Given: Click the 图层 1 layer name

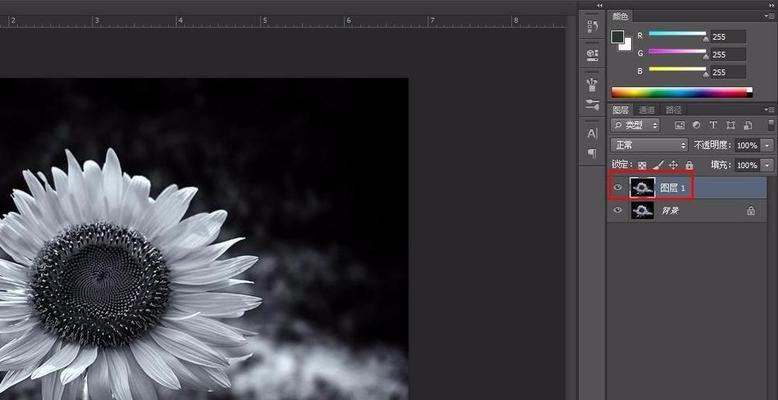Looking at the screenshot, I should pos(673,188).
